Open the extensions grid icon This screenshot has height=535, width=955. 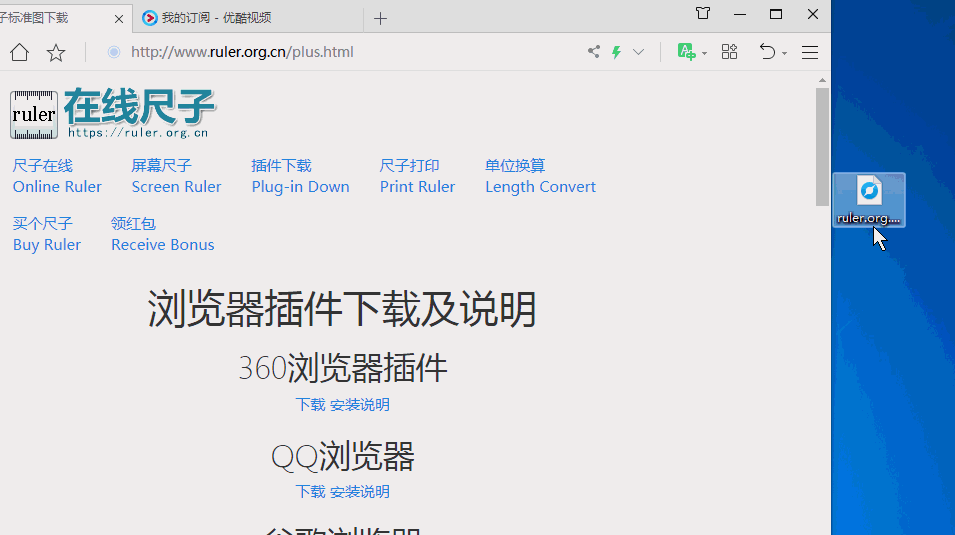729,52
